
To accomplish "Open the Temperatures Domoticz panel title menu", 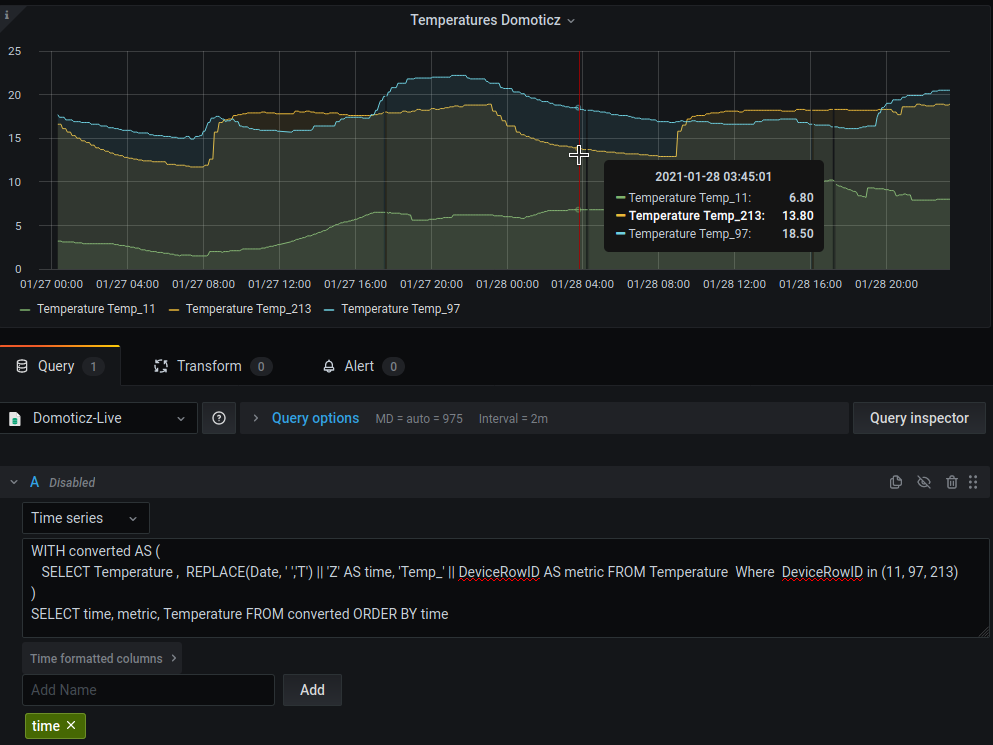I will pyautogui.click(x=493, y=20).
